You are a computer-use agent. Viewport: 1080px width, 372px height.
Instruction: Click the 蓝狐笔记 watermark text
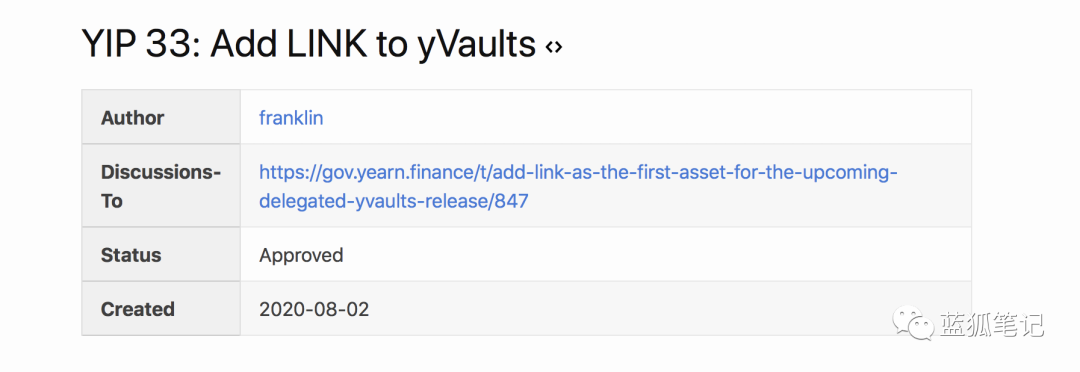(990, 323)
